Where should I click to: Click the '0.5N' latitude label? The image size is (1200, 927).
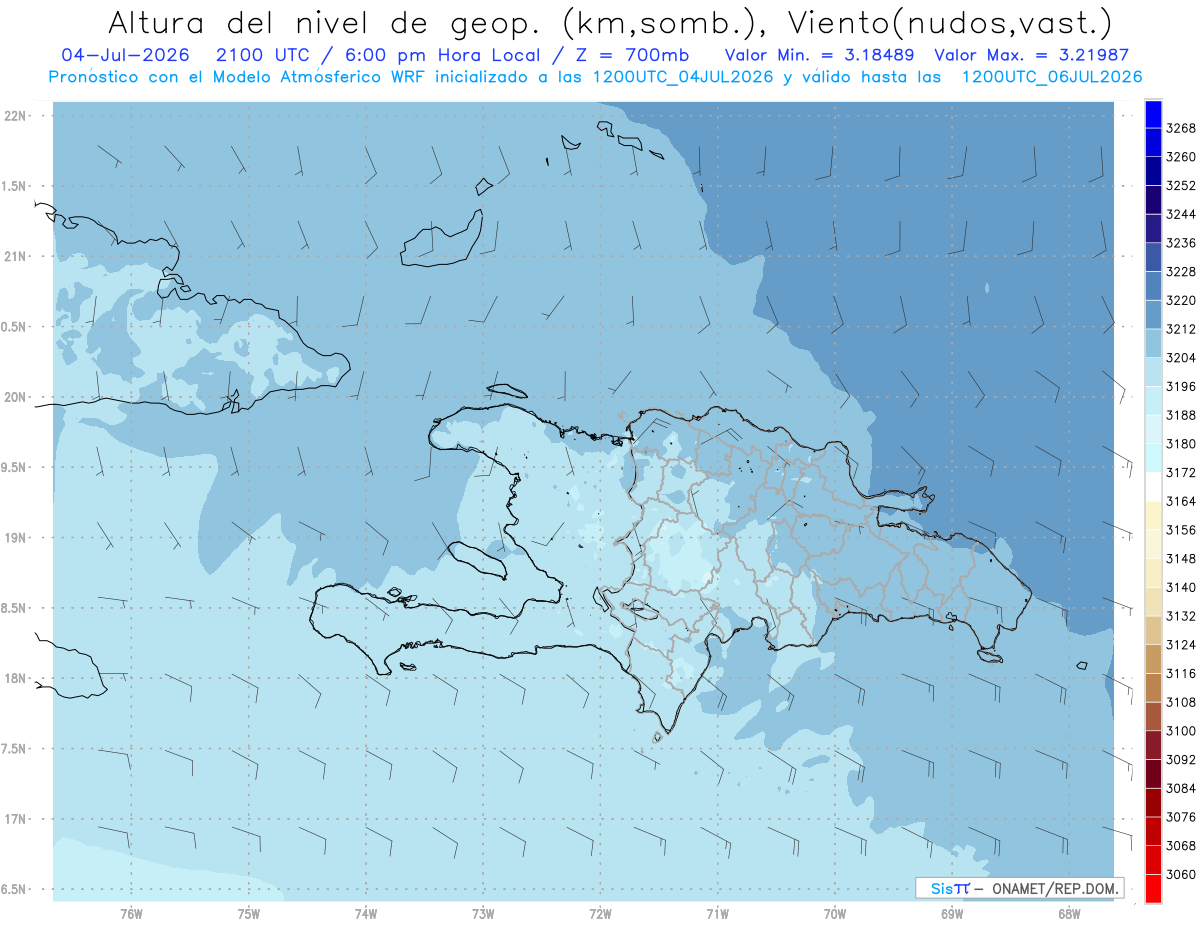[14, 327]
